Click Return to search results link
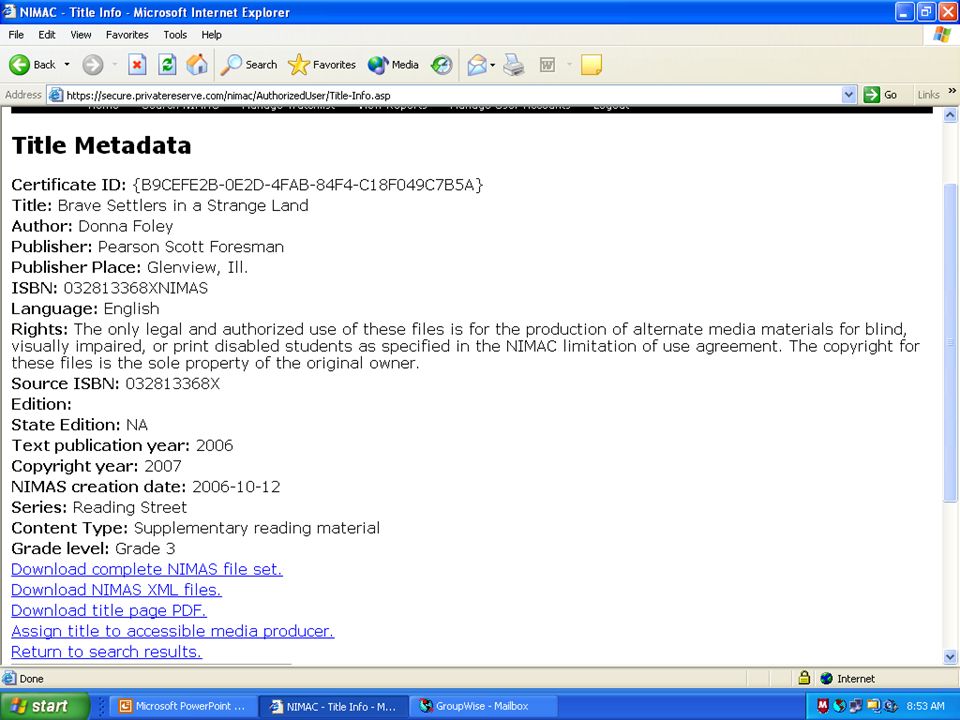The image size is (960, 720). pos(107,652)
